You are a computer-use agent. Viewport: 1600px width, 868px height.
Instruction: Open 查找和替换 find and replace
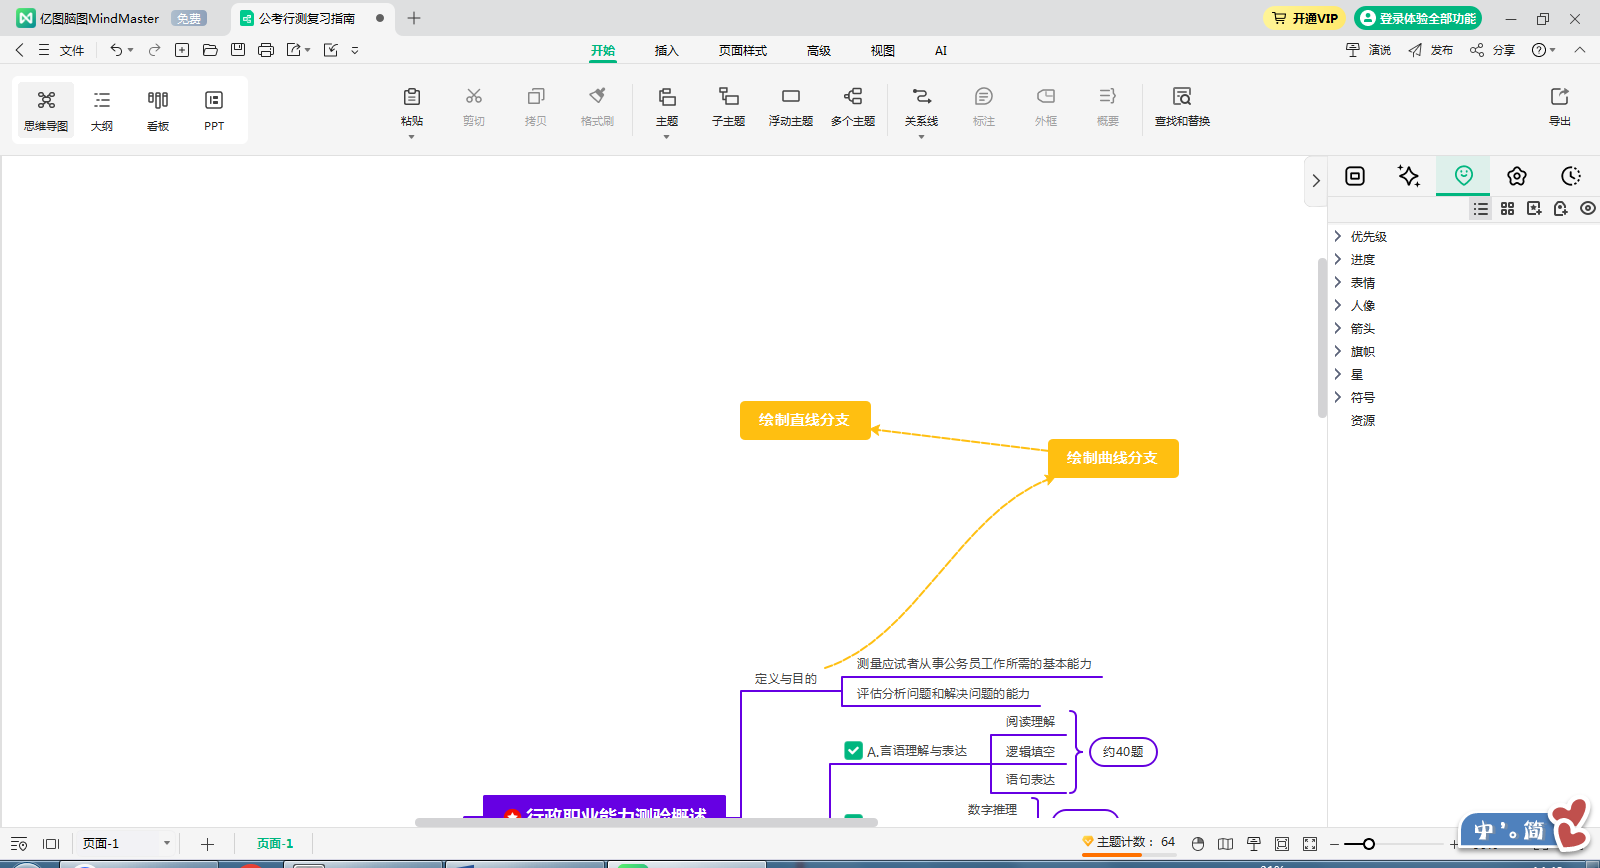pos(1182,106)
